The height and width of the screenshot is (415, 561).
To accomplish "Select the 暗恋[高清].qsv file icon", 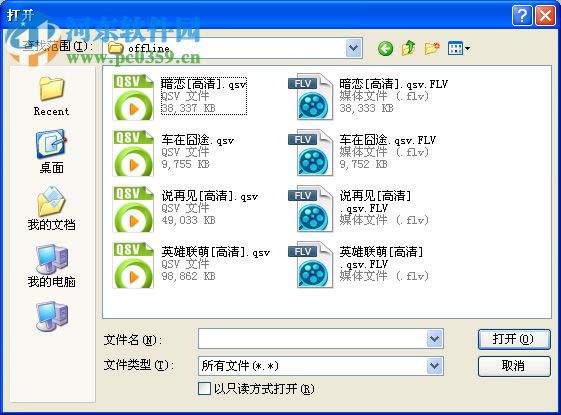I will 133,97.
